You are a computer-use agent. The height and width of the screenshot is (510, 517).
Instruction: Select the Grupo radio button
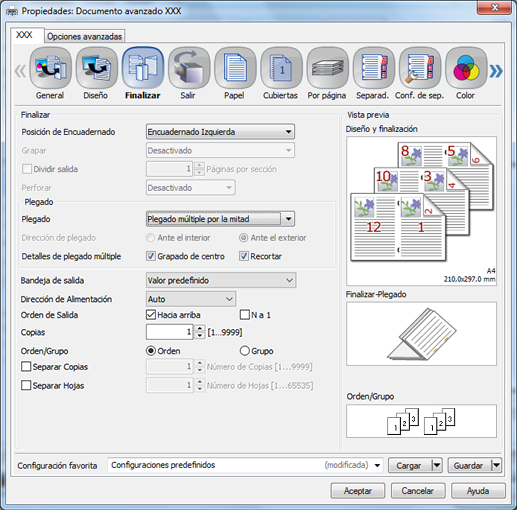[x=245, y=351]
